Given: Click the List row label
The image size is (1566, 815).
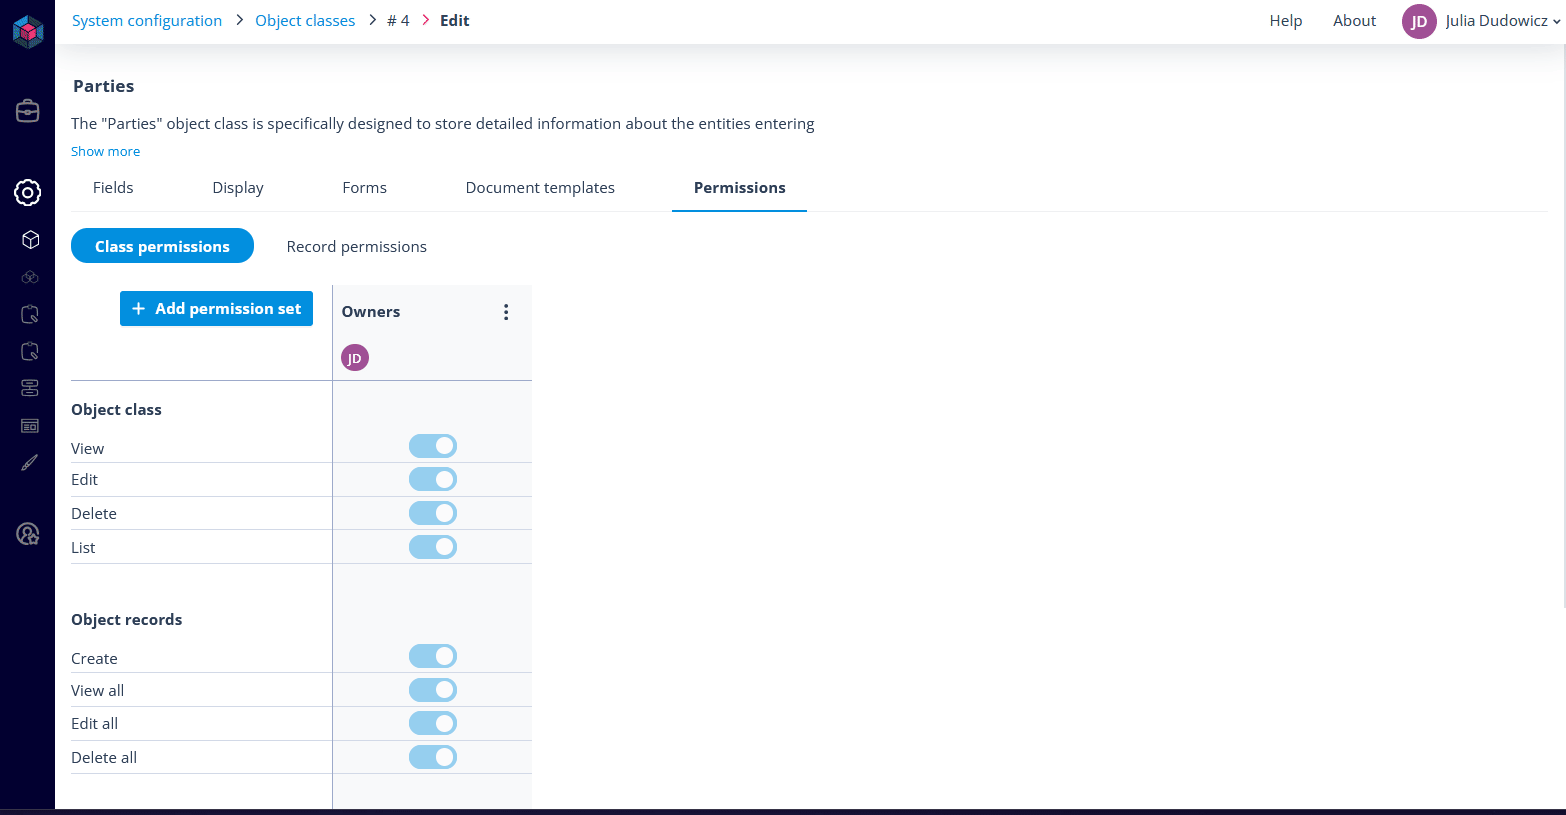Looking at the screenshot, I should tap(83, 548).
